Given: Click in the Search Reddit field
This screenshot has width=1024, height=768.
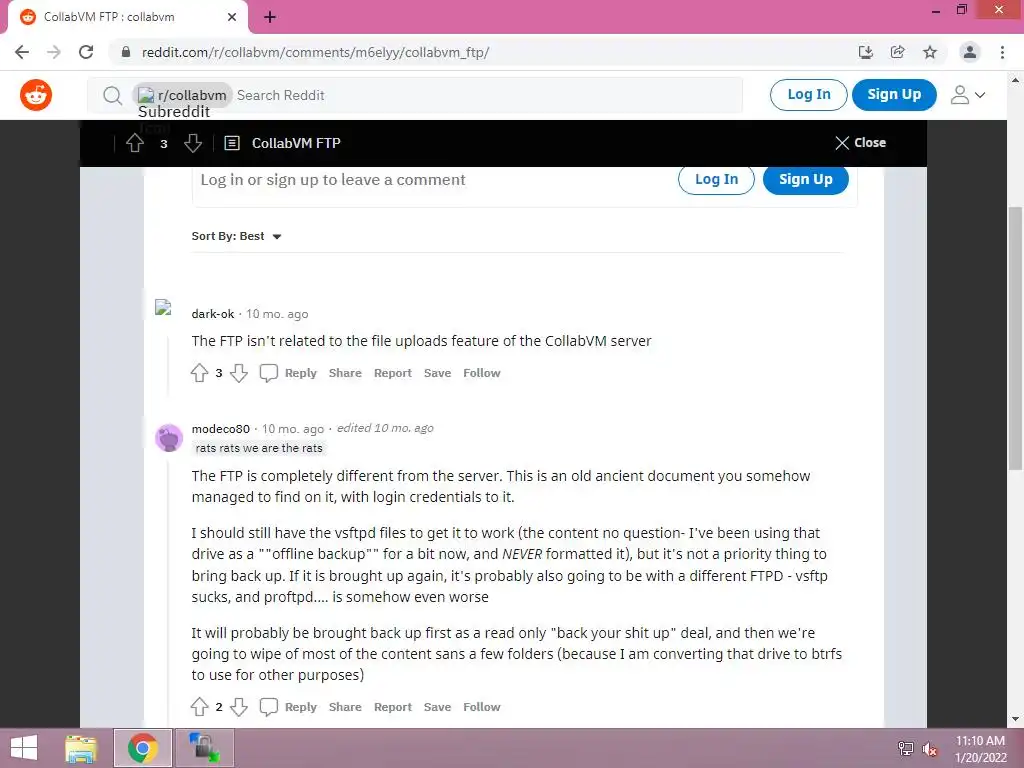Looking at the screenshot, I should [x=487, y=95].
